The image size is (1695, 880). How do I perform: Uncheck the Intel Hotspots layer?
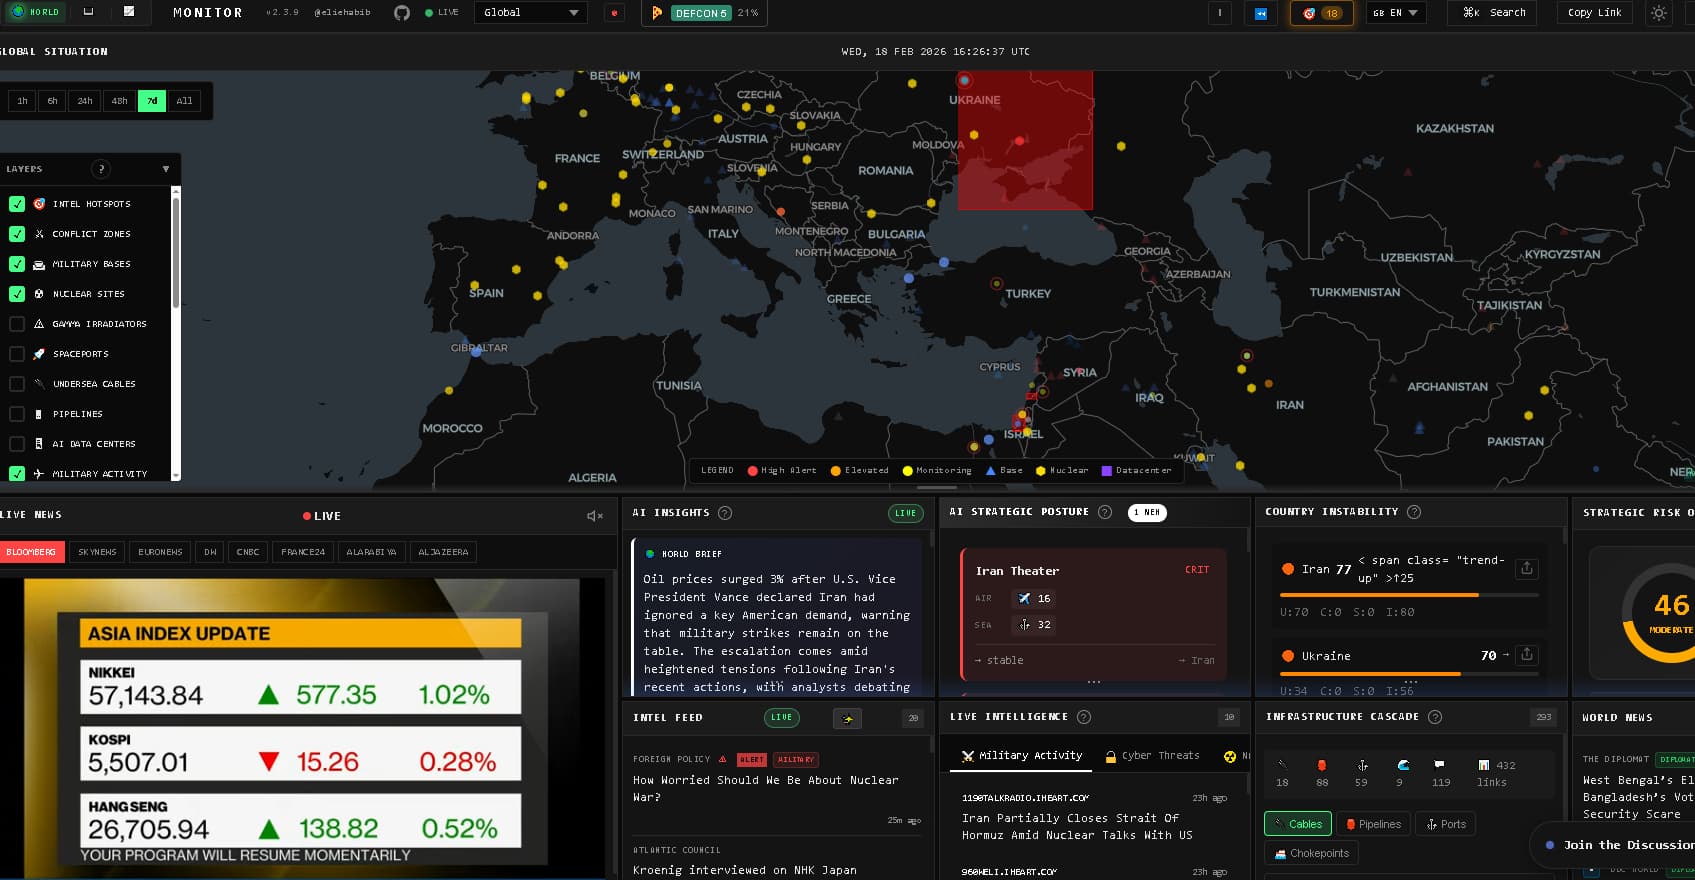[x=17, y=204]
